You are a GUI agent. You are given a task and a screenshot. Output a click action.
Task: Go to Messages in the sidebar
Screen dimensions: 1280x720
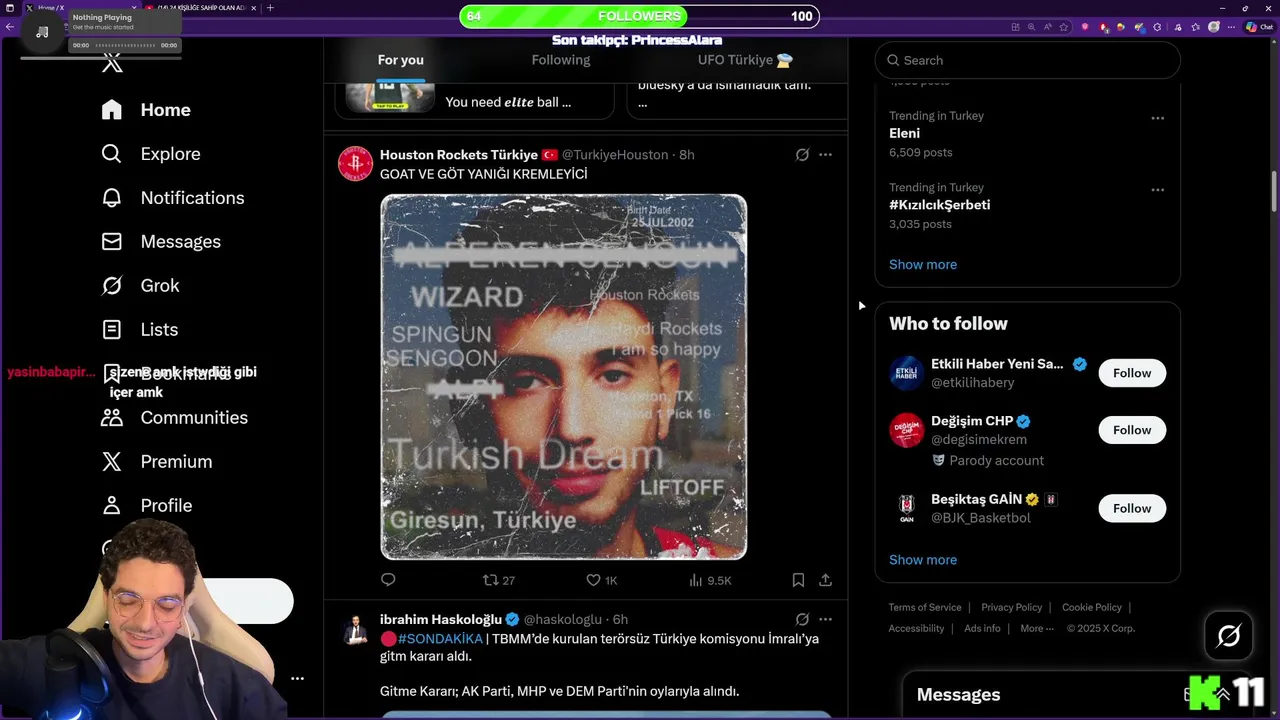click(161, 242)
